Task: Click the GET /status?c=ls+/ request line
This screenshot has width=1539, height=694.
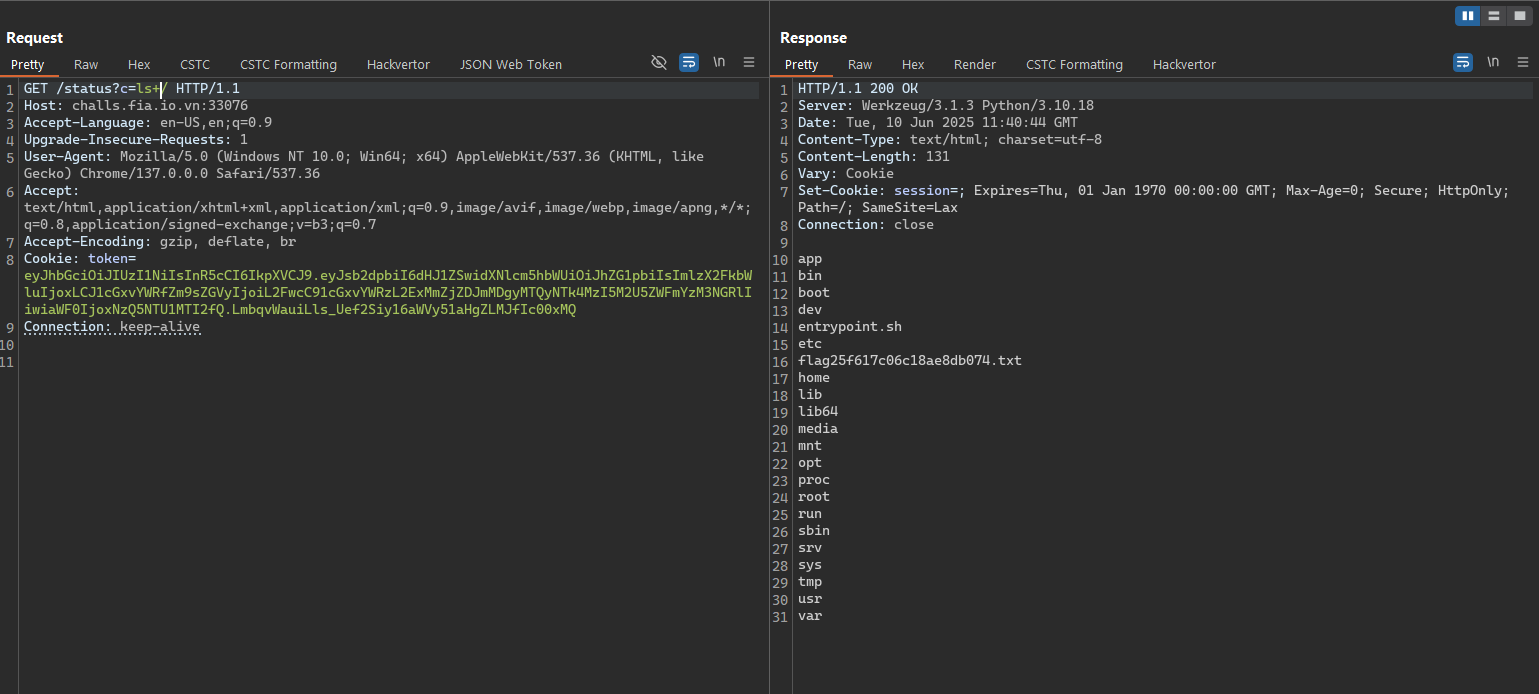Action: click(x=132, y=88)
